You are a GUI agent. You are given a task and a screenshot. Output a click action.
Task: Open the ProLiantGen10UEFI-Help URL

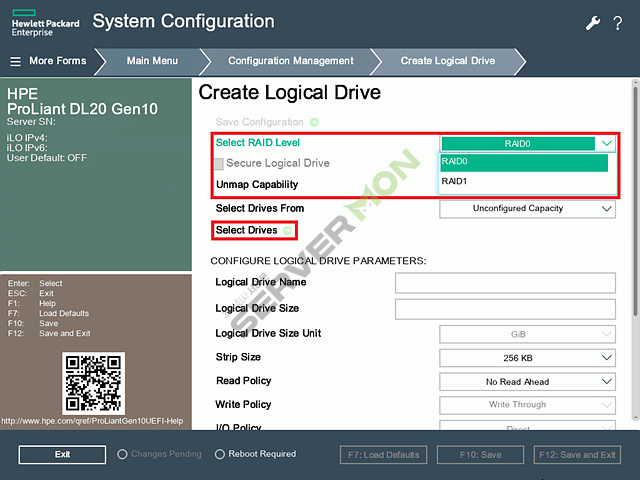92,421
